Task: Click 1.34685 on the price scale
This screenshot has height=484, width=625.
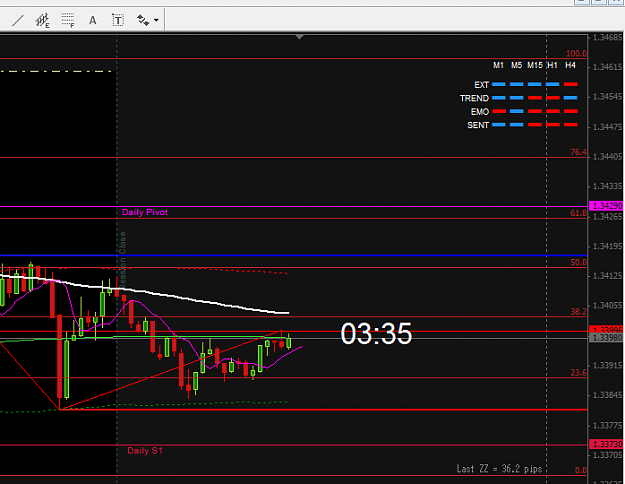Action: [607, 37]
